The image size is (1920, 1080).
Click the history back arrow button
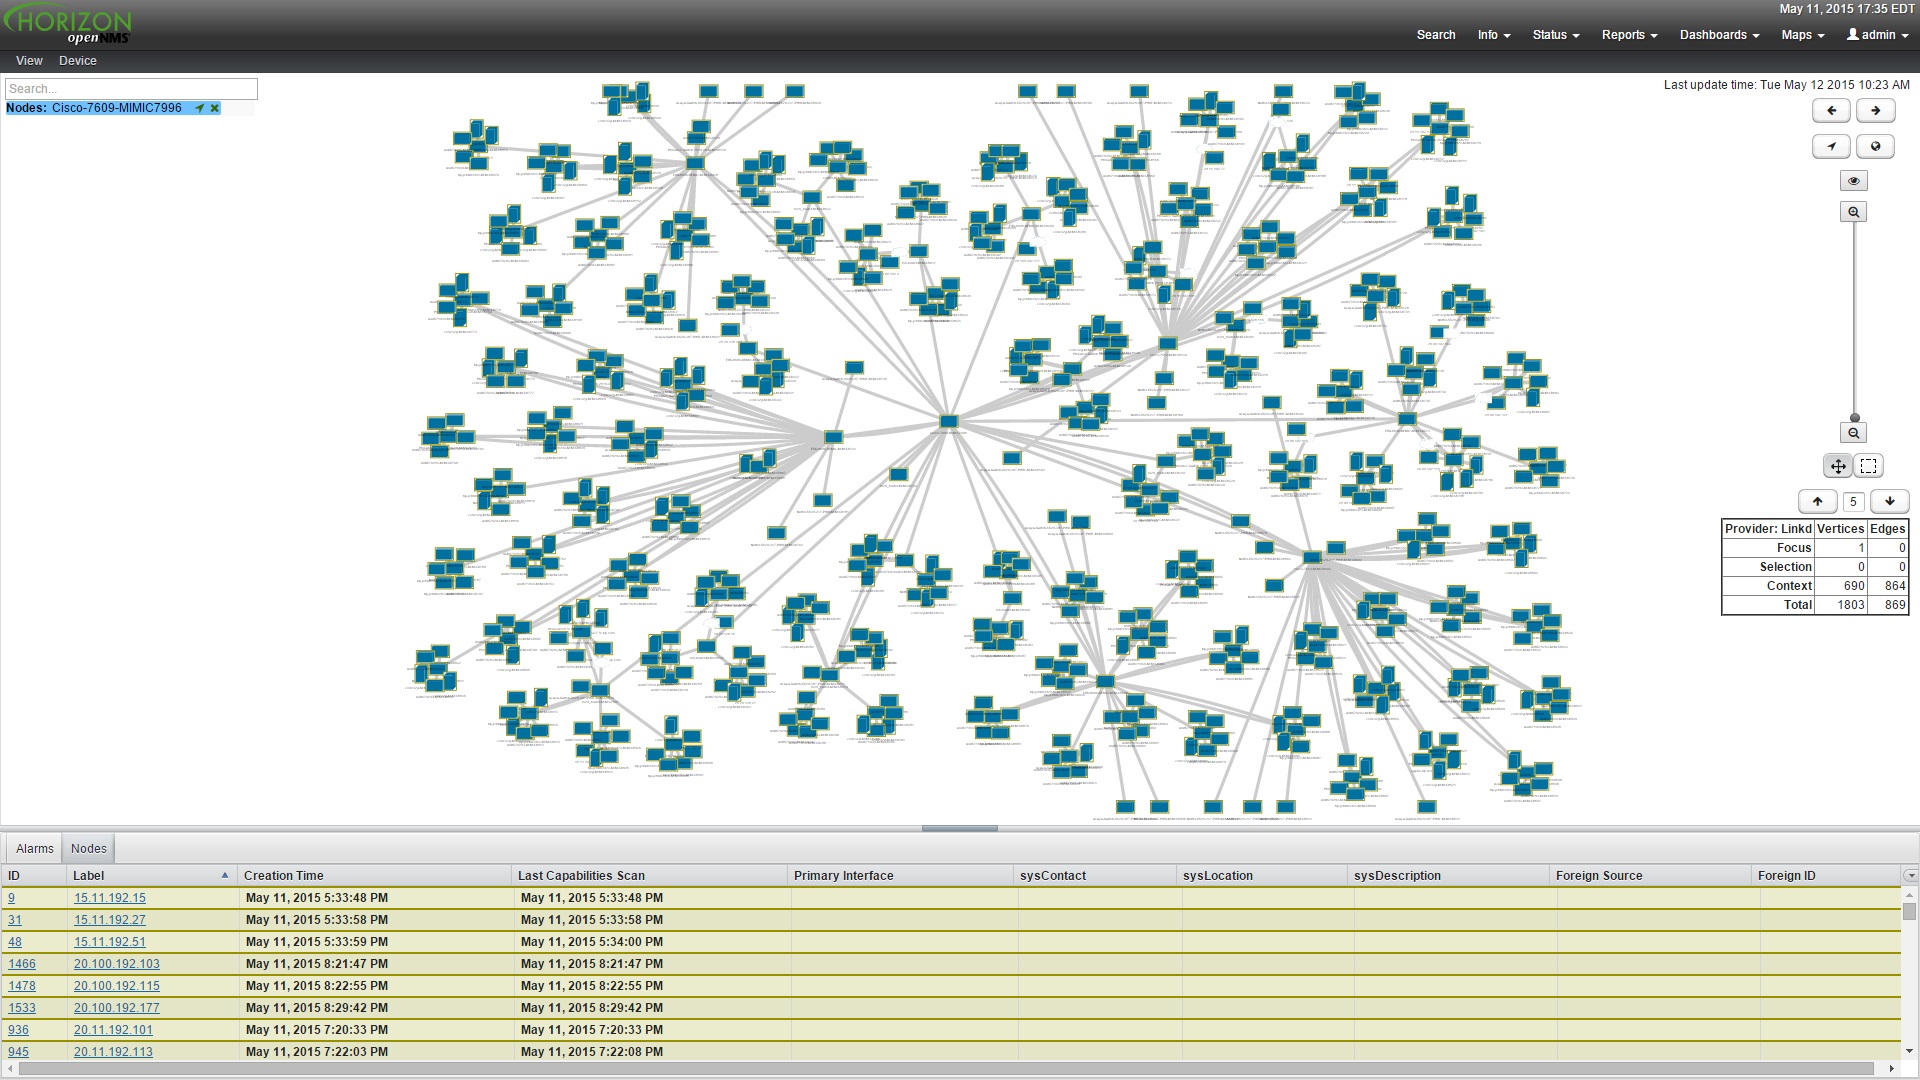[1831, 111]
